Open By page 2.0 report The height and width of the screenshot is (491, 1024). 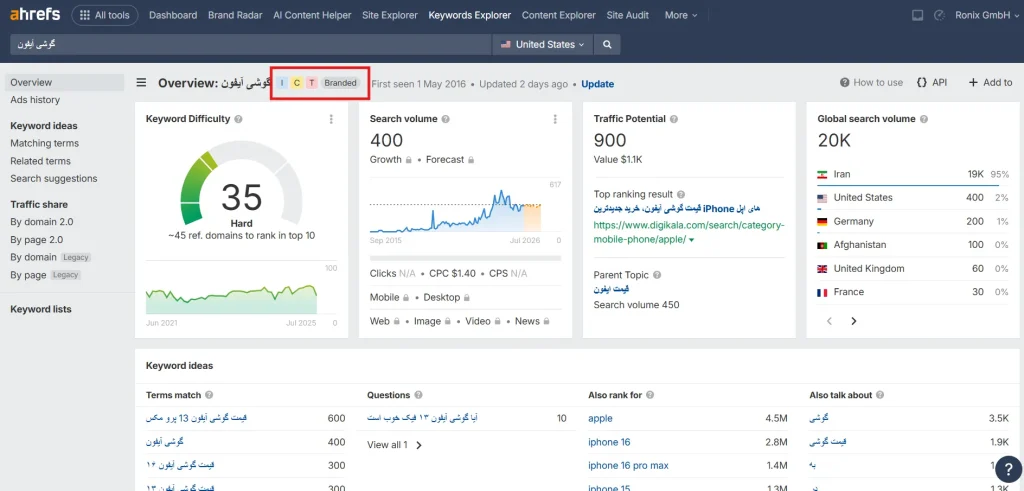click(37, 240)
